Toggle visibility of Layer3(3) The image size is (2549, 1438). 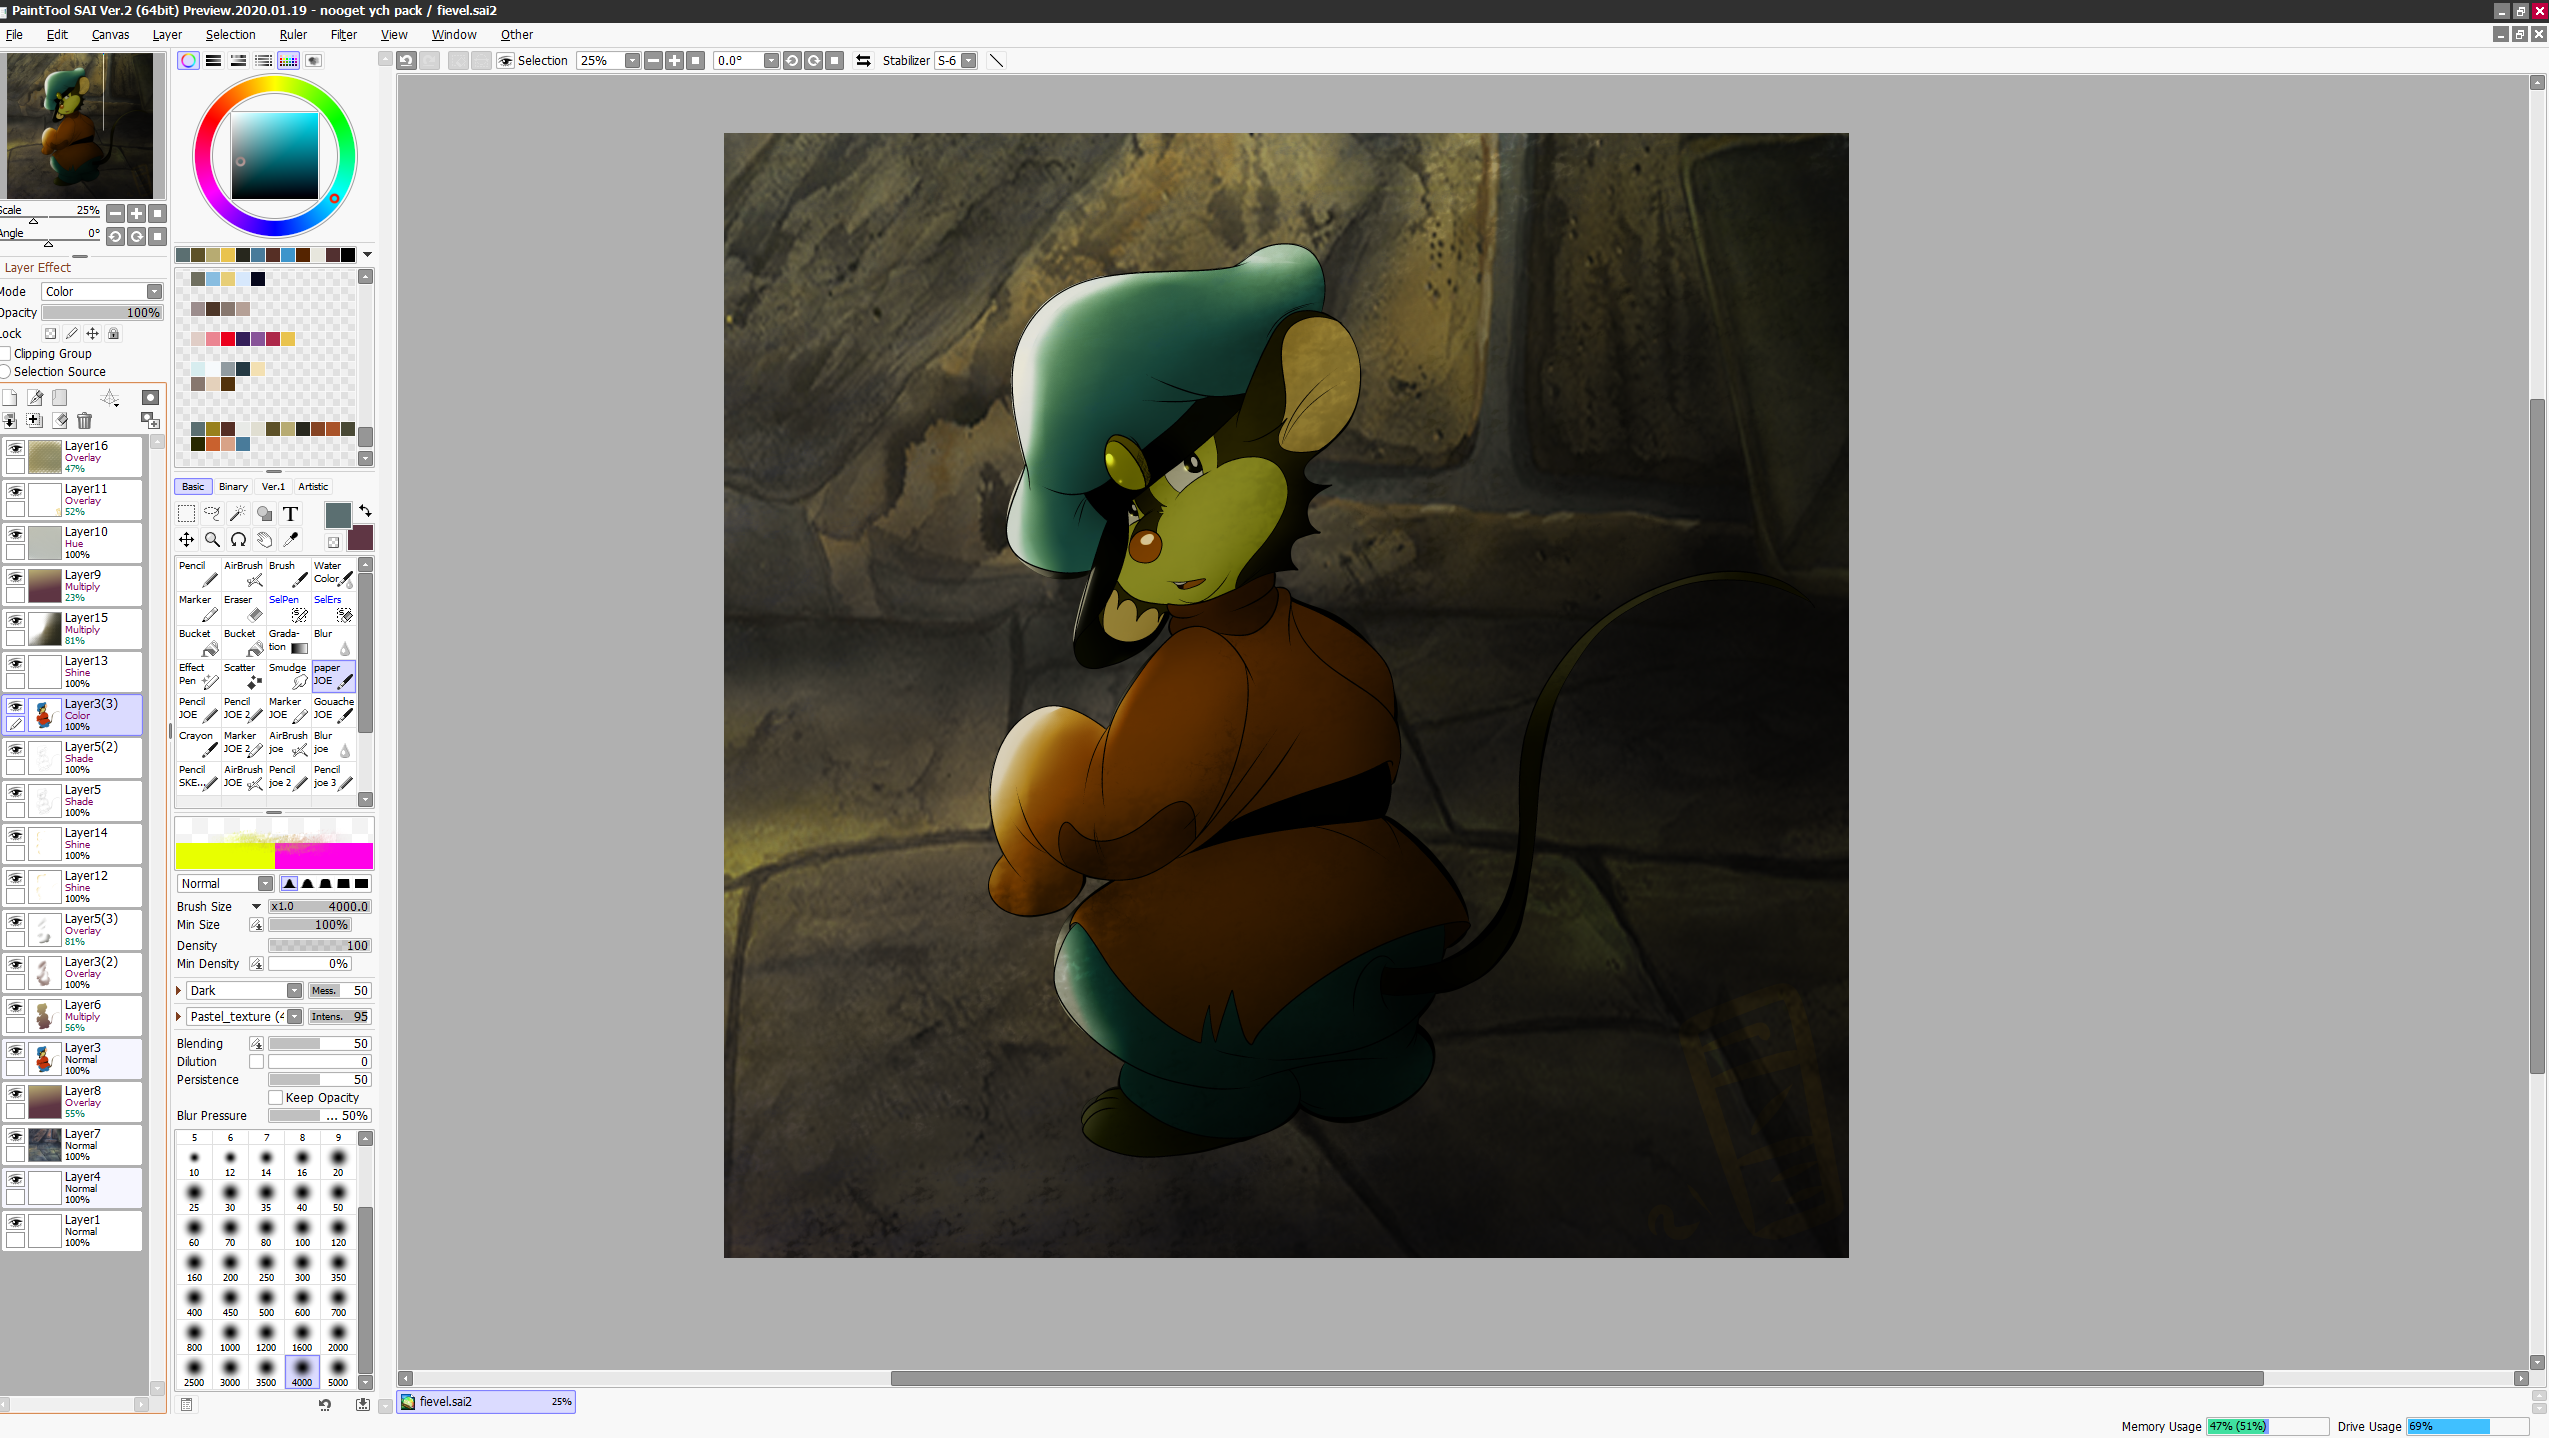[15, 706]
